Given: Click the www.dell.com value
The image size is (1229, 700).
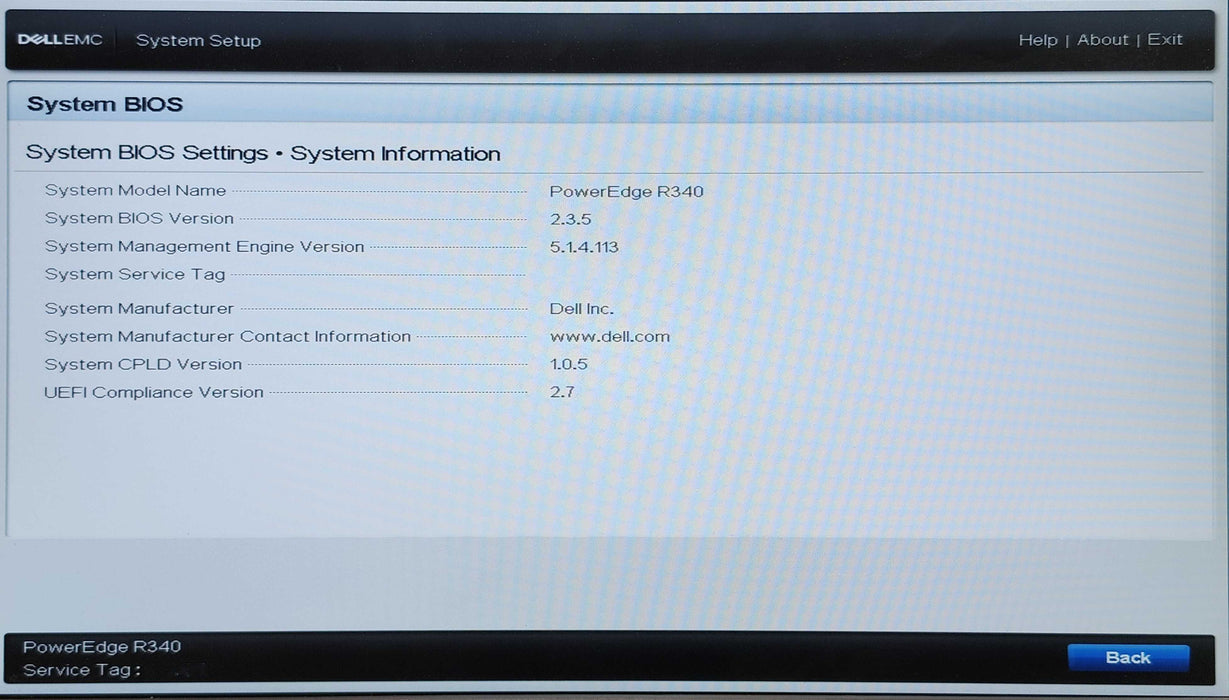Looking at the screenshot, I should 610,337.
